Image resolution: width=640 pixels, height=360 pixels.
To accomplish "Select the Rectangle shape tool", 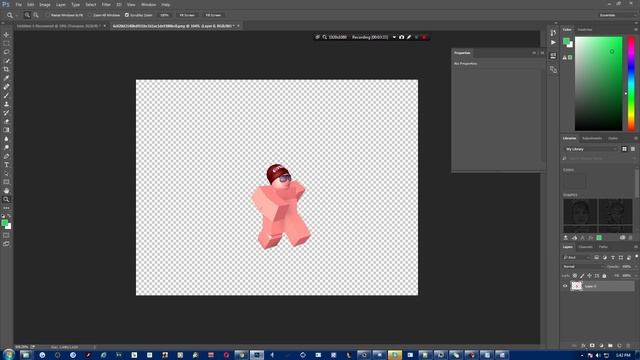I will tap(6, 182).
